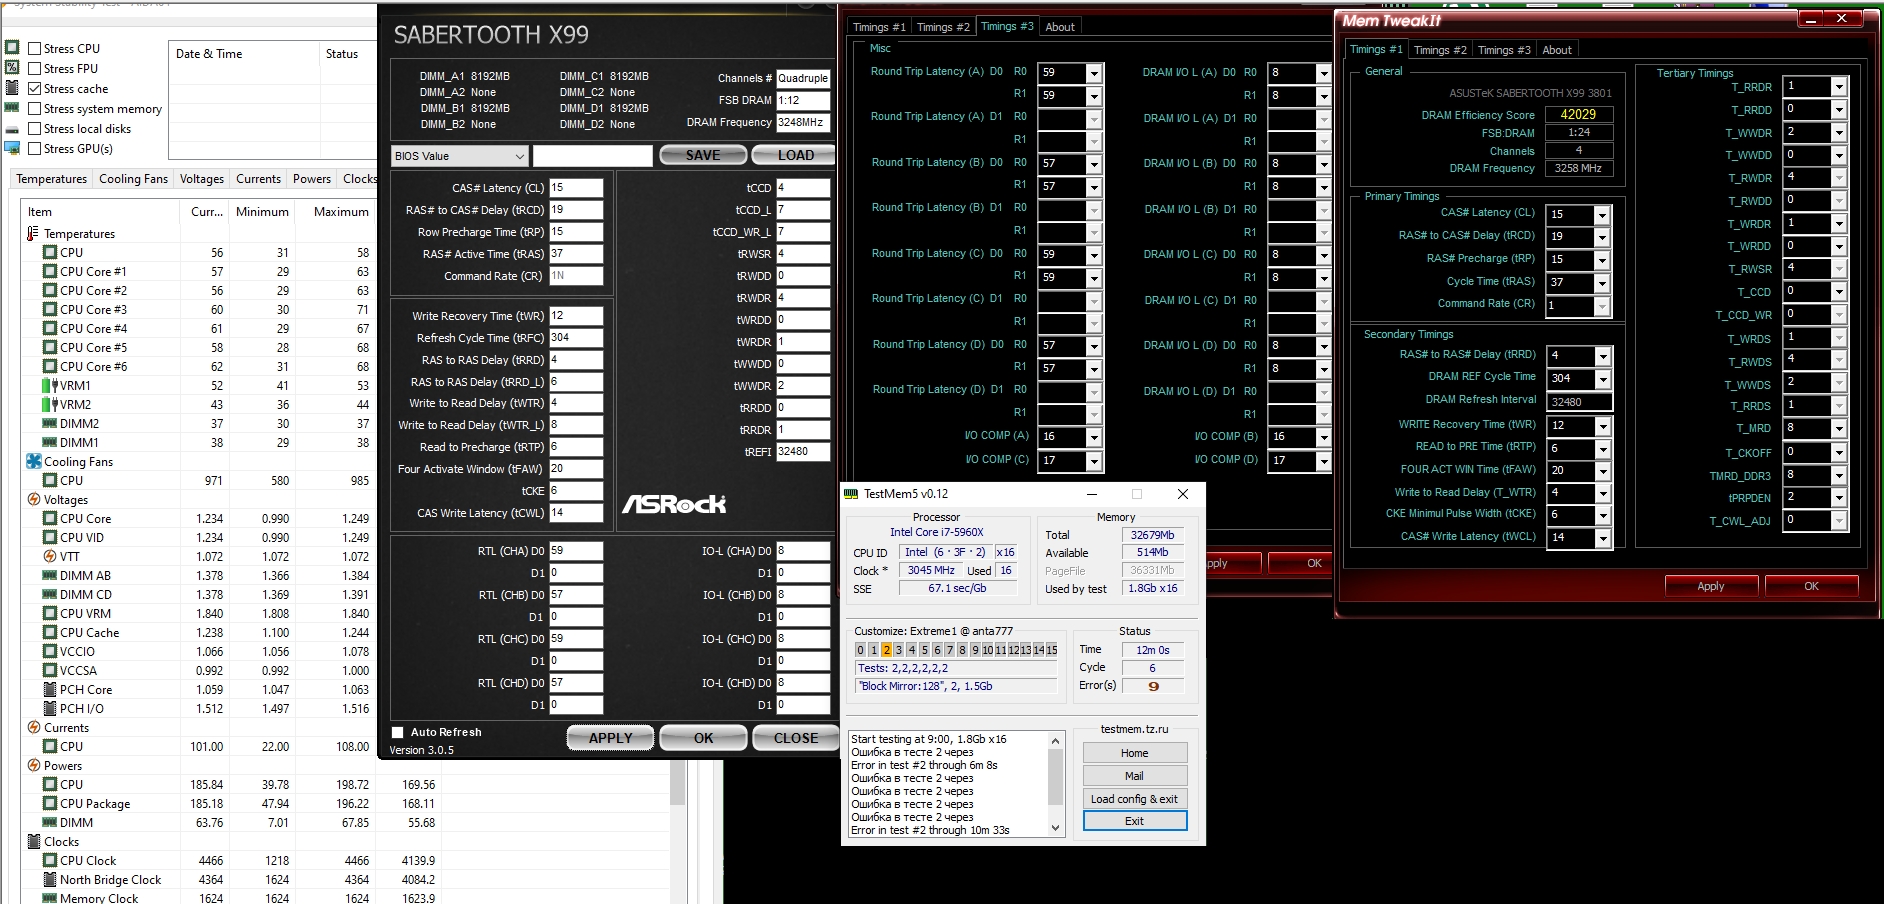Click the Refresh Cycle Time (tRFC) field

(576, 338)
